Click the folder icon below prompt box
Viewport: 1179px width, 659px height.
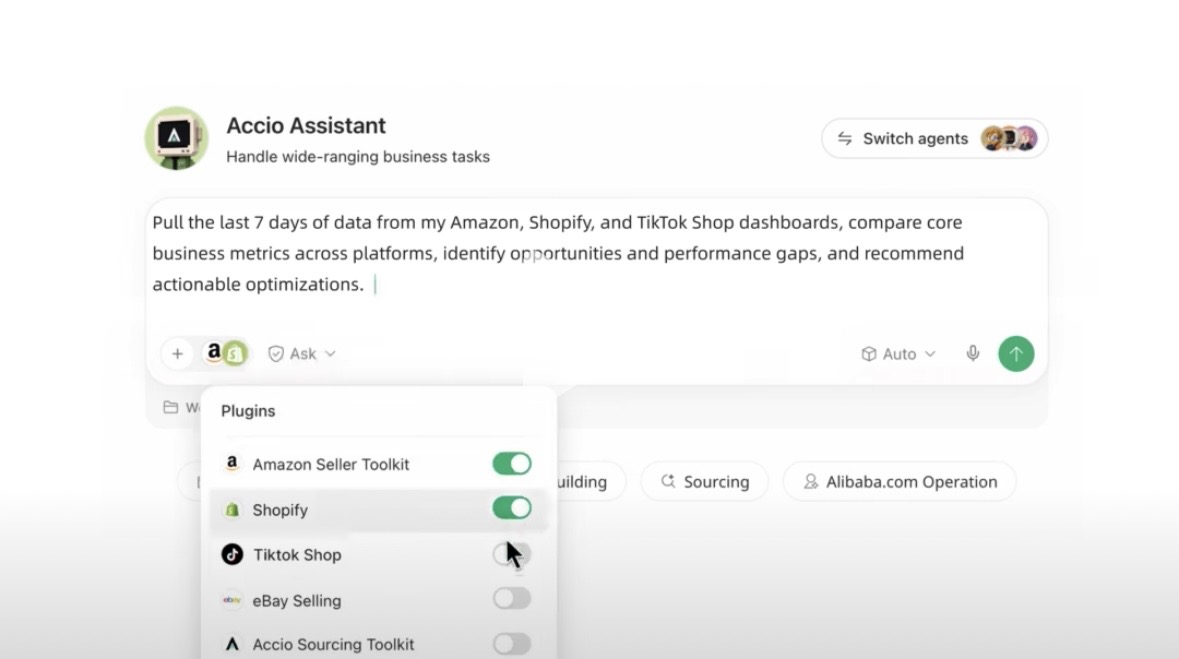point(171,407)
